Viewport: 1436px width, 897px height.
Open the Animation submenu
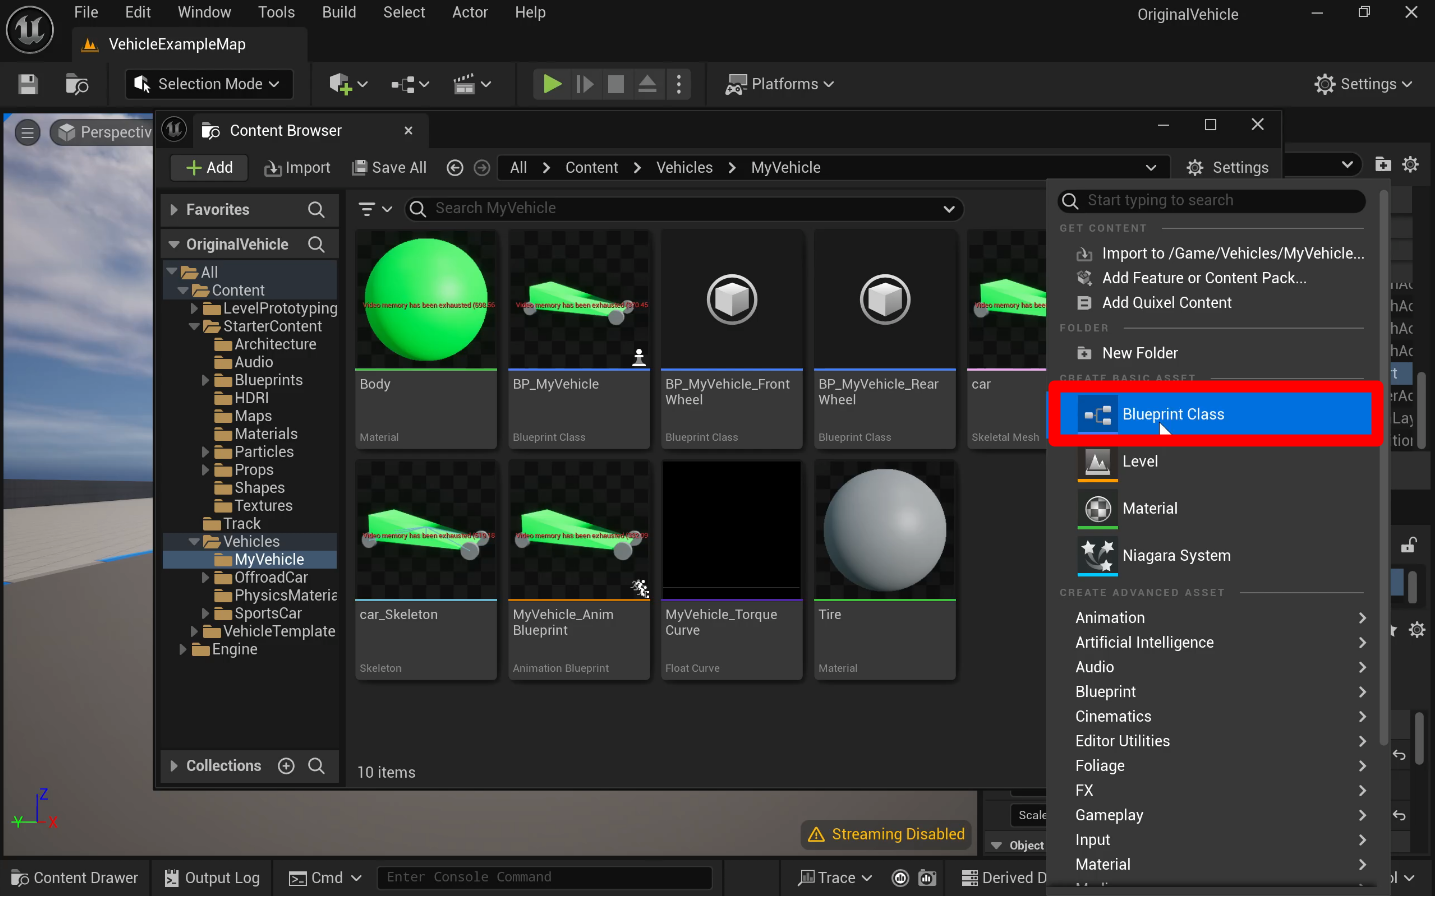1219,618
